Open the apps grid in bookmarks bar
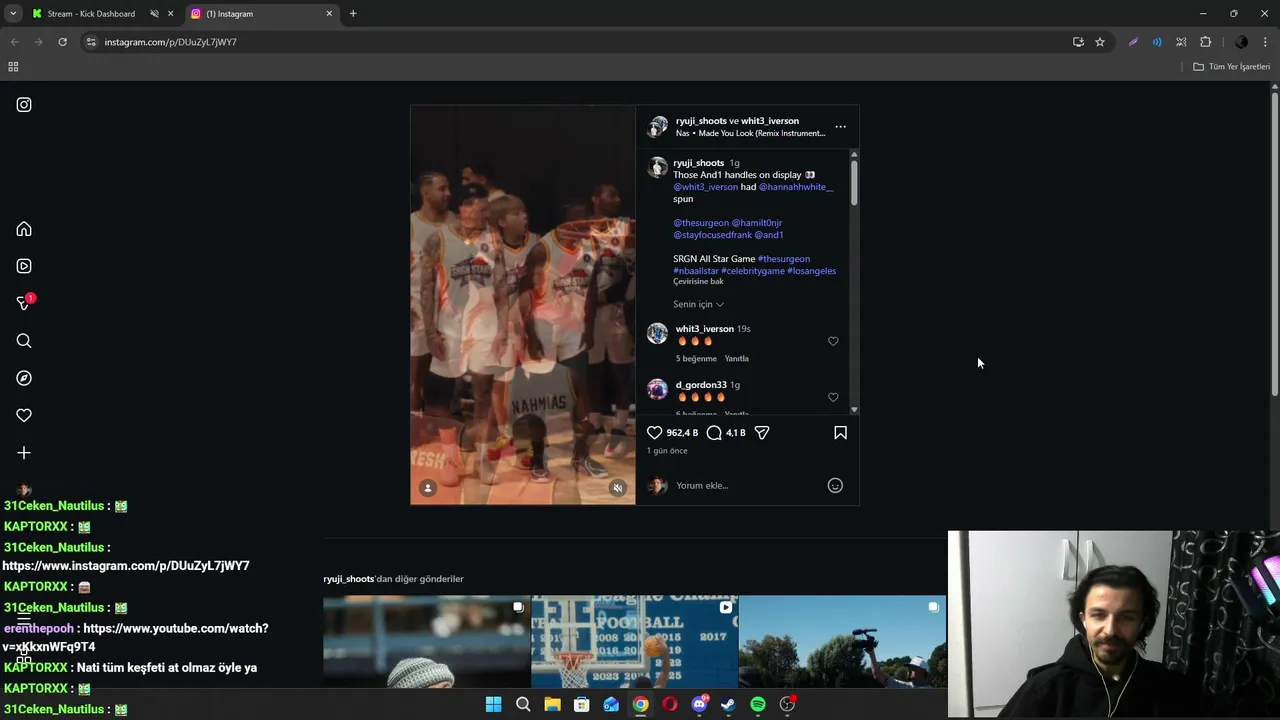Screen dimensions: 1280x720 point(13,67)
